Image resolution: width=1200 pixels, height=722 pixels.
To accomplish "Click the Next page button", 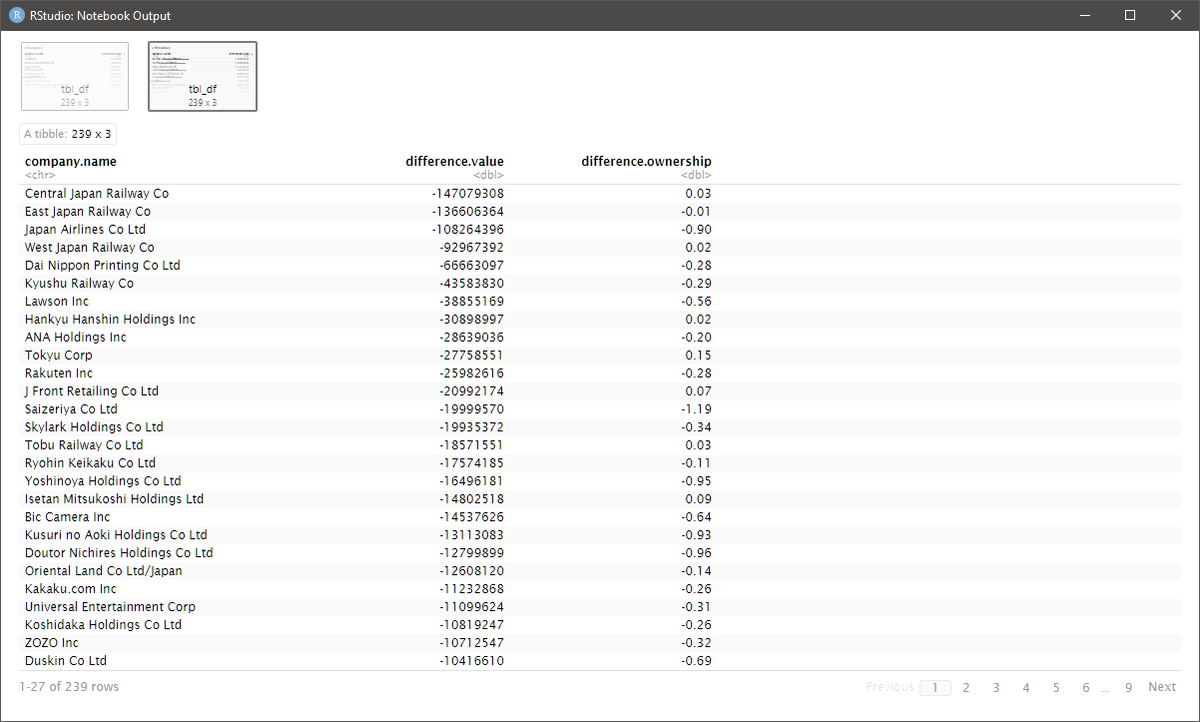I will pyautogui.click(x=1162, y=687).
